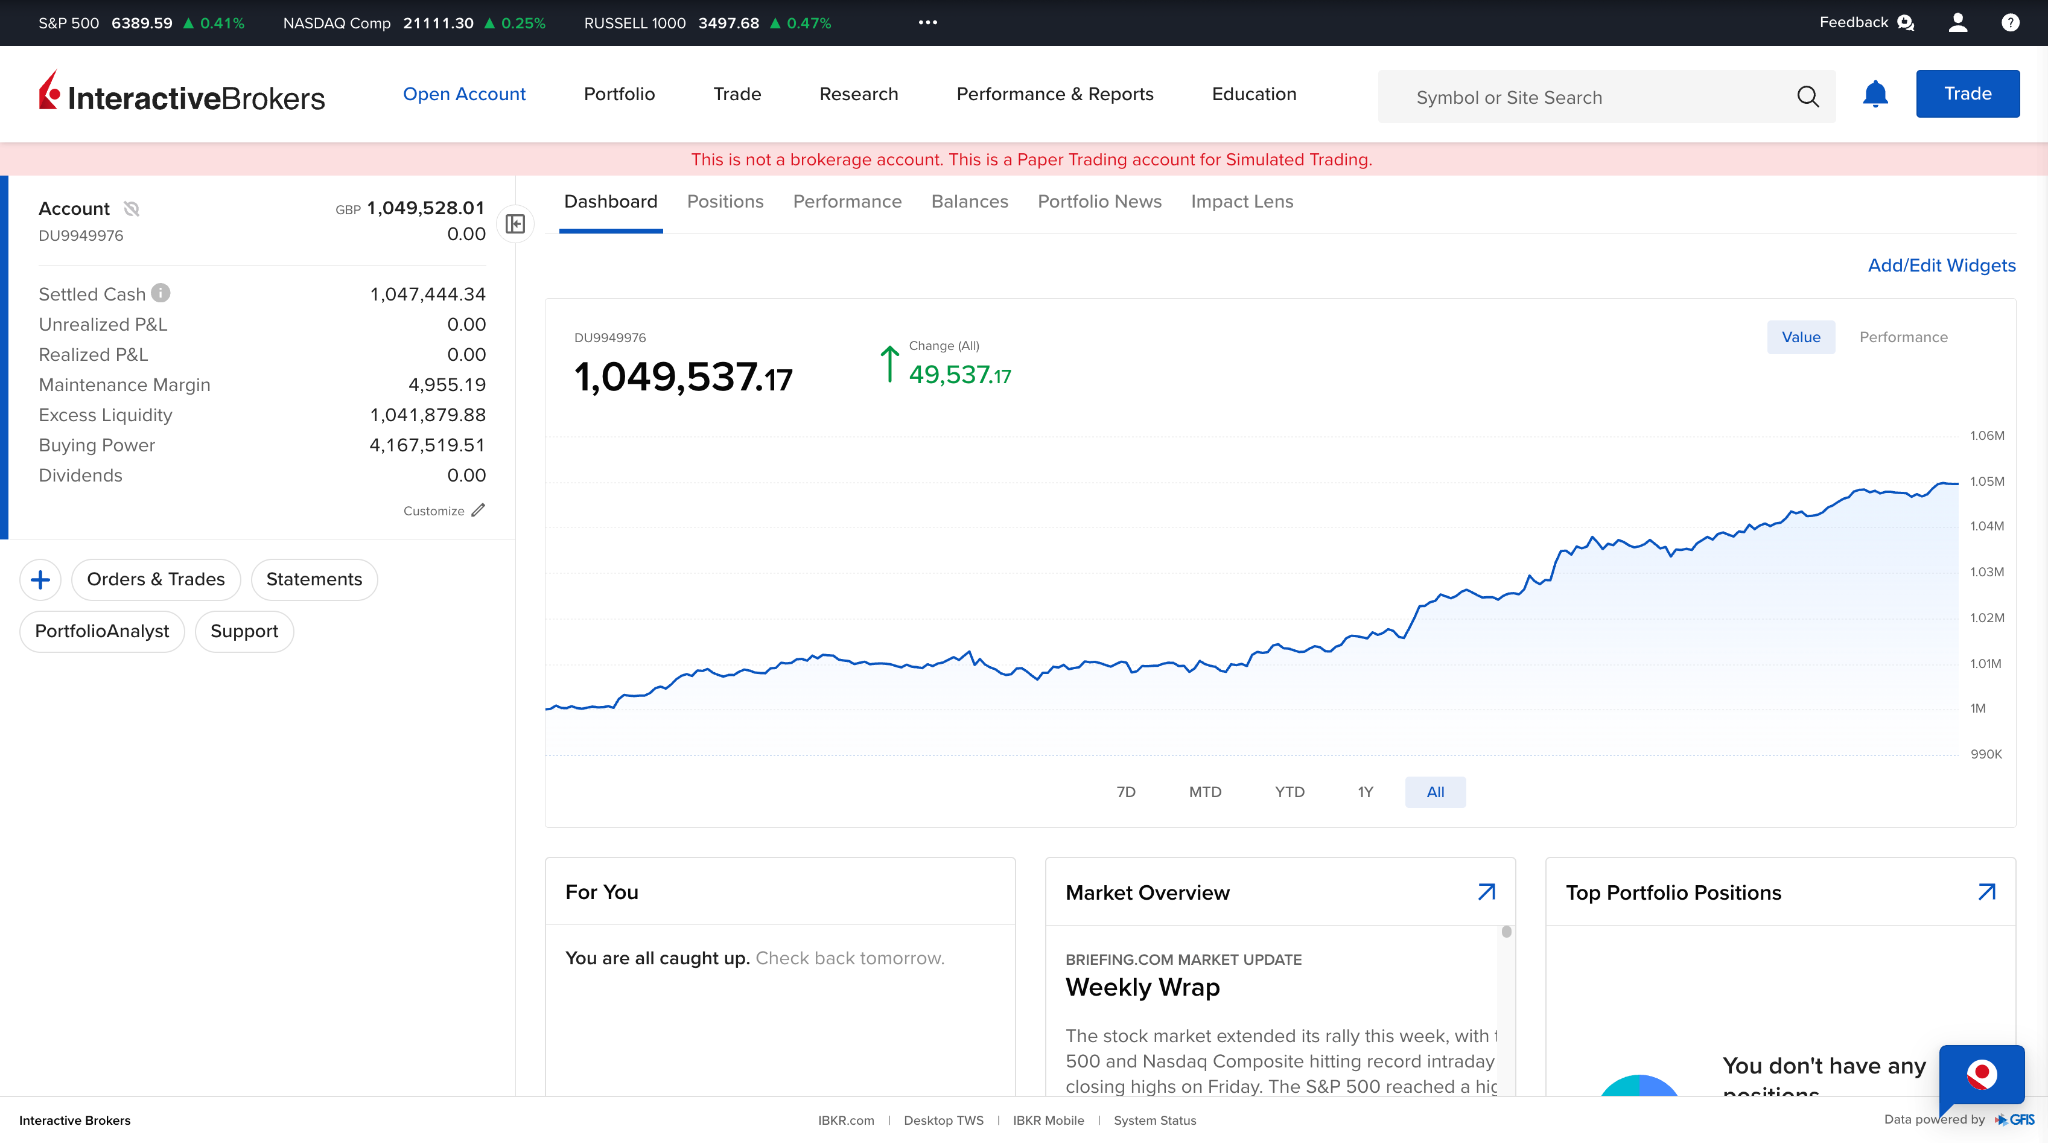This screenshot has height=1143, width=2048.
Task: Open the Trade menu in navigation
Action: coord(737,94)
